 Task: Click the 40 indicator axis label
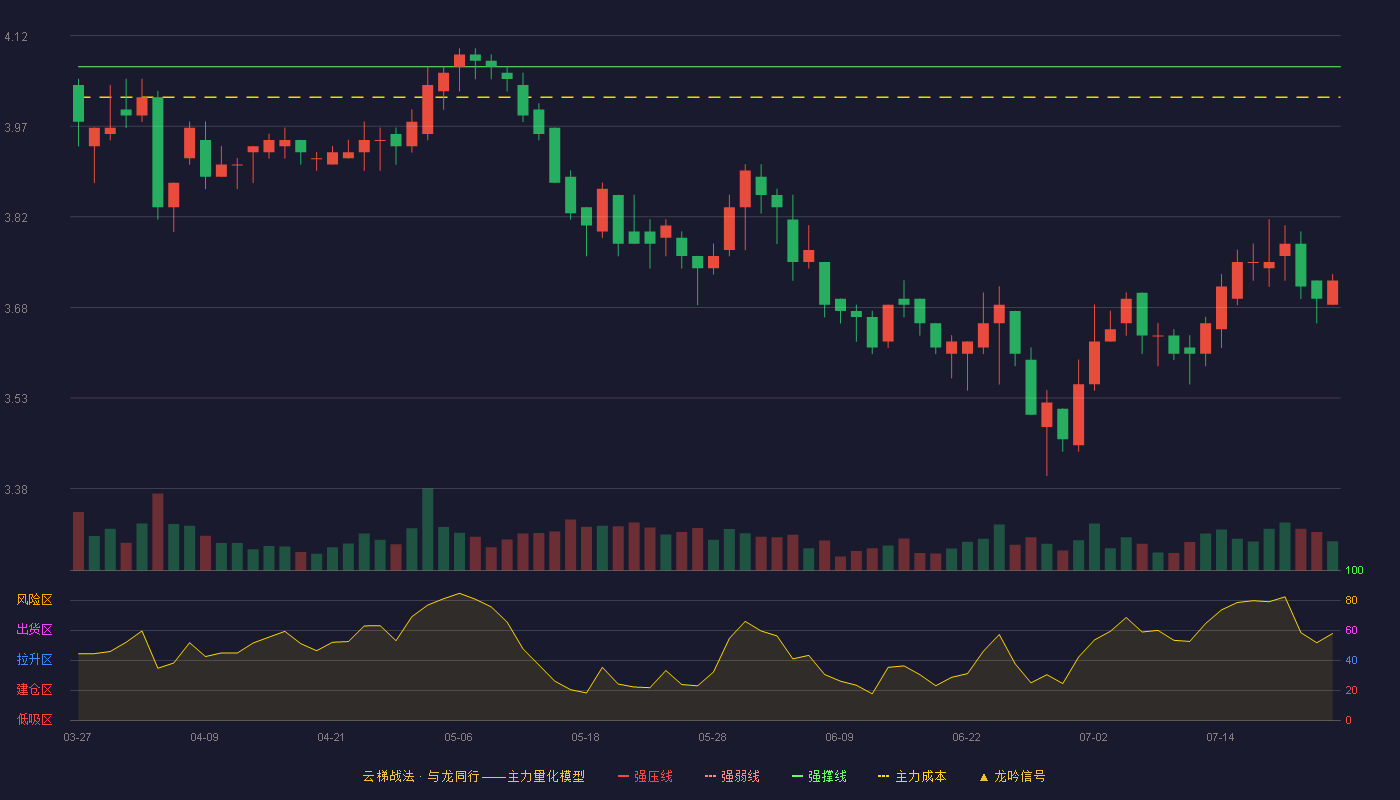[1351, 660]
